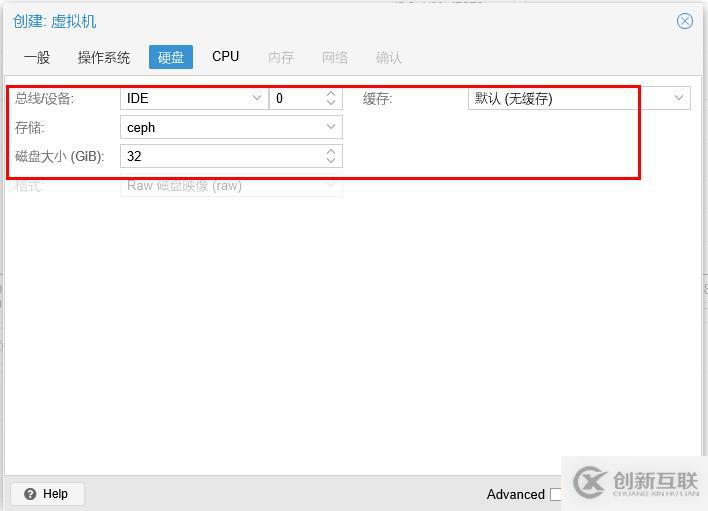Increase disk size with up arrow

point(331,151)
